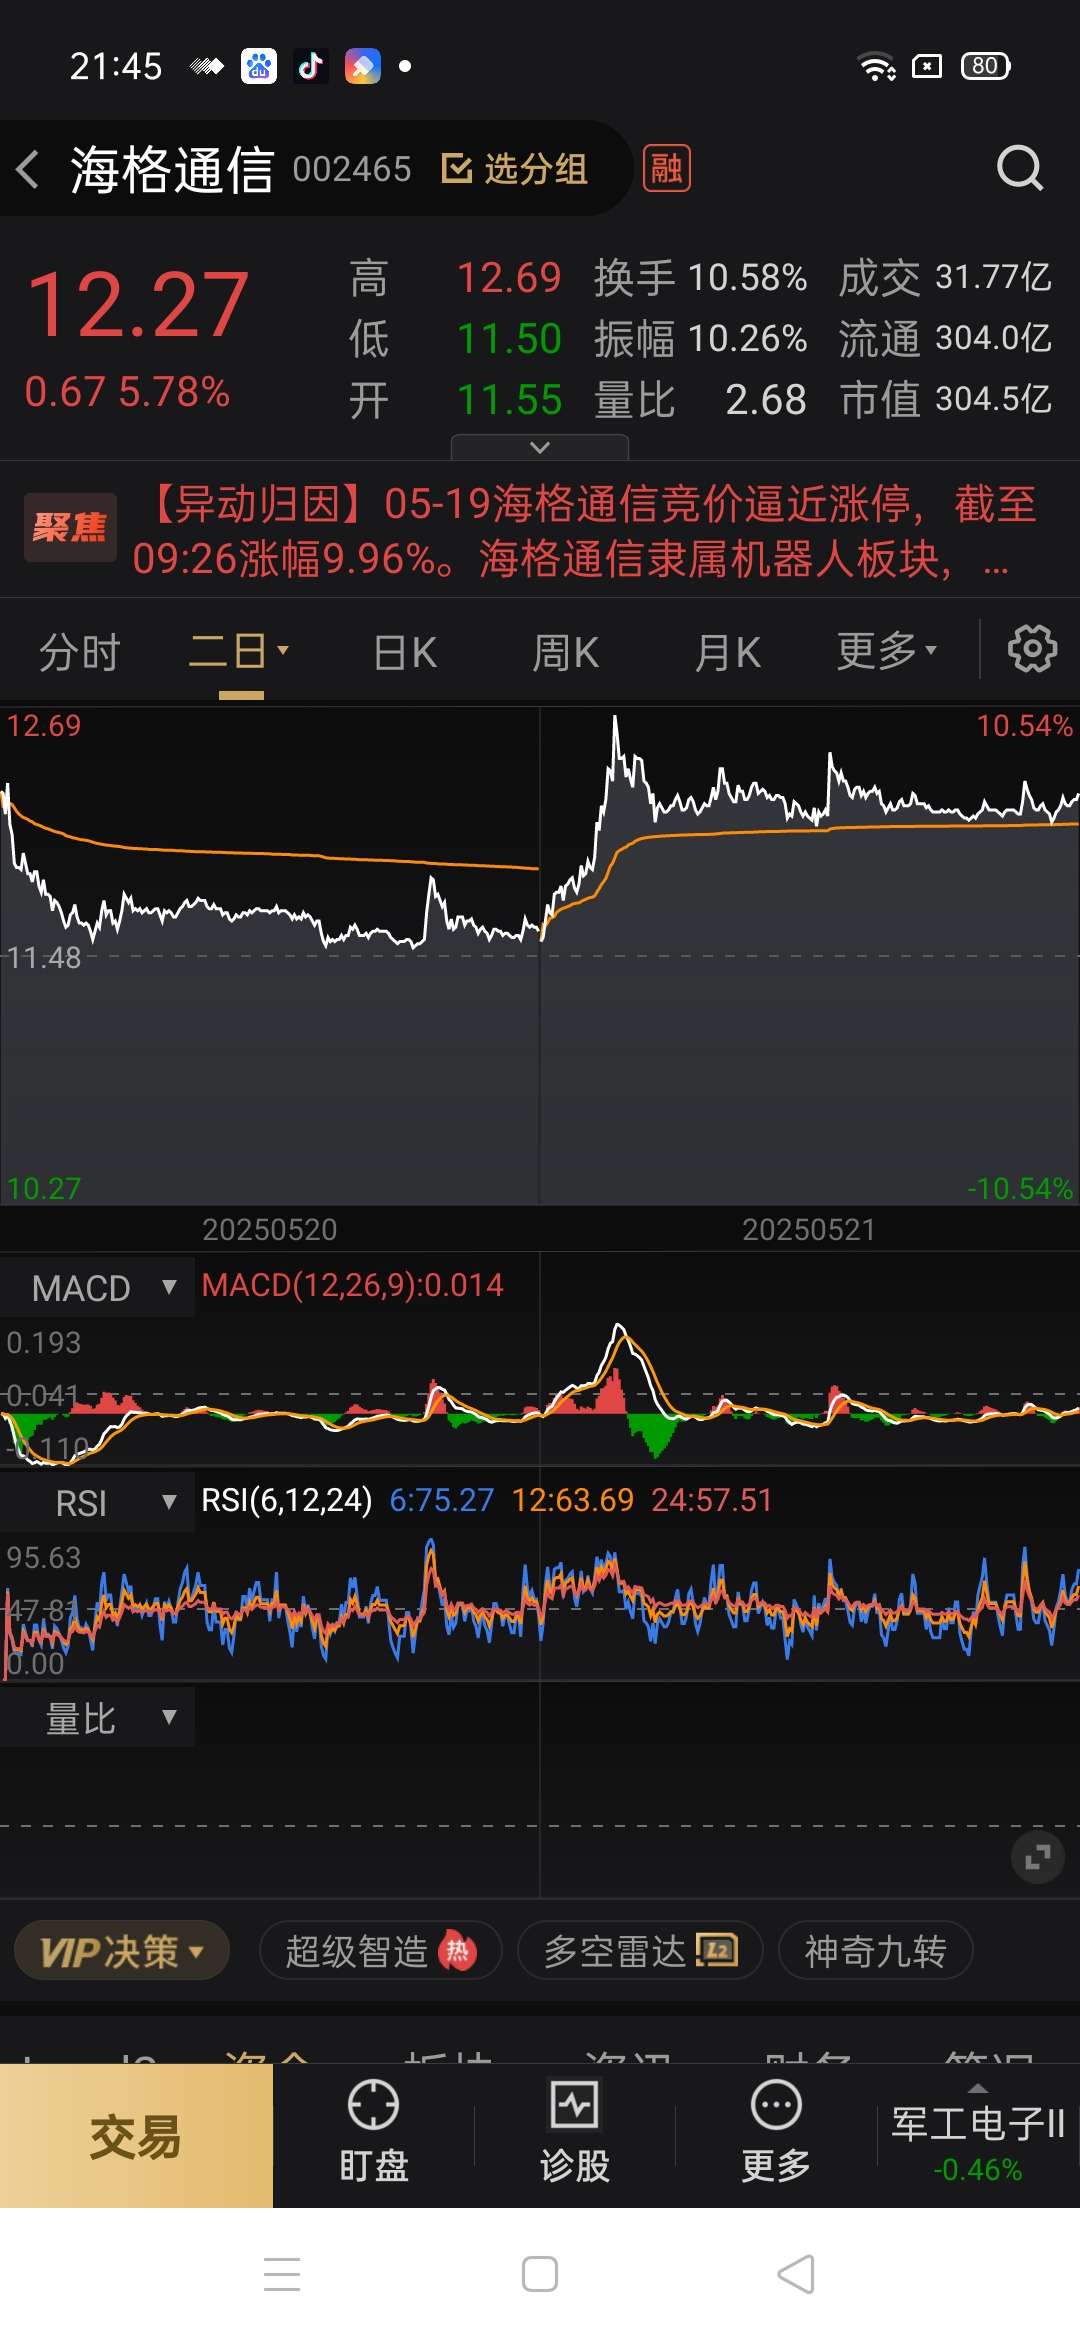This screenshot has height=2340, width=1080.
Task: Tap 振幅 10.26% amplitude value
Action: [x=700, y=339]
